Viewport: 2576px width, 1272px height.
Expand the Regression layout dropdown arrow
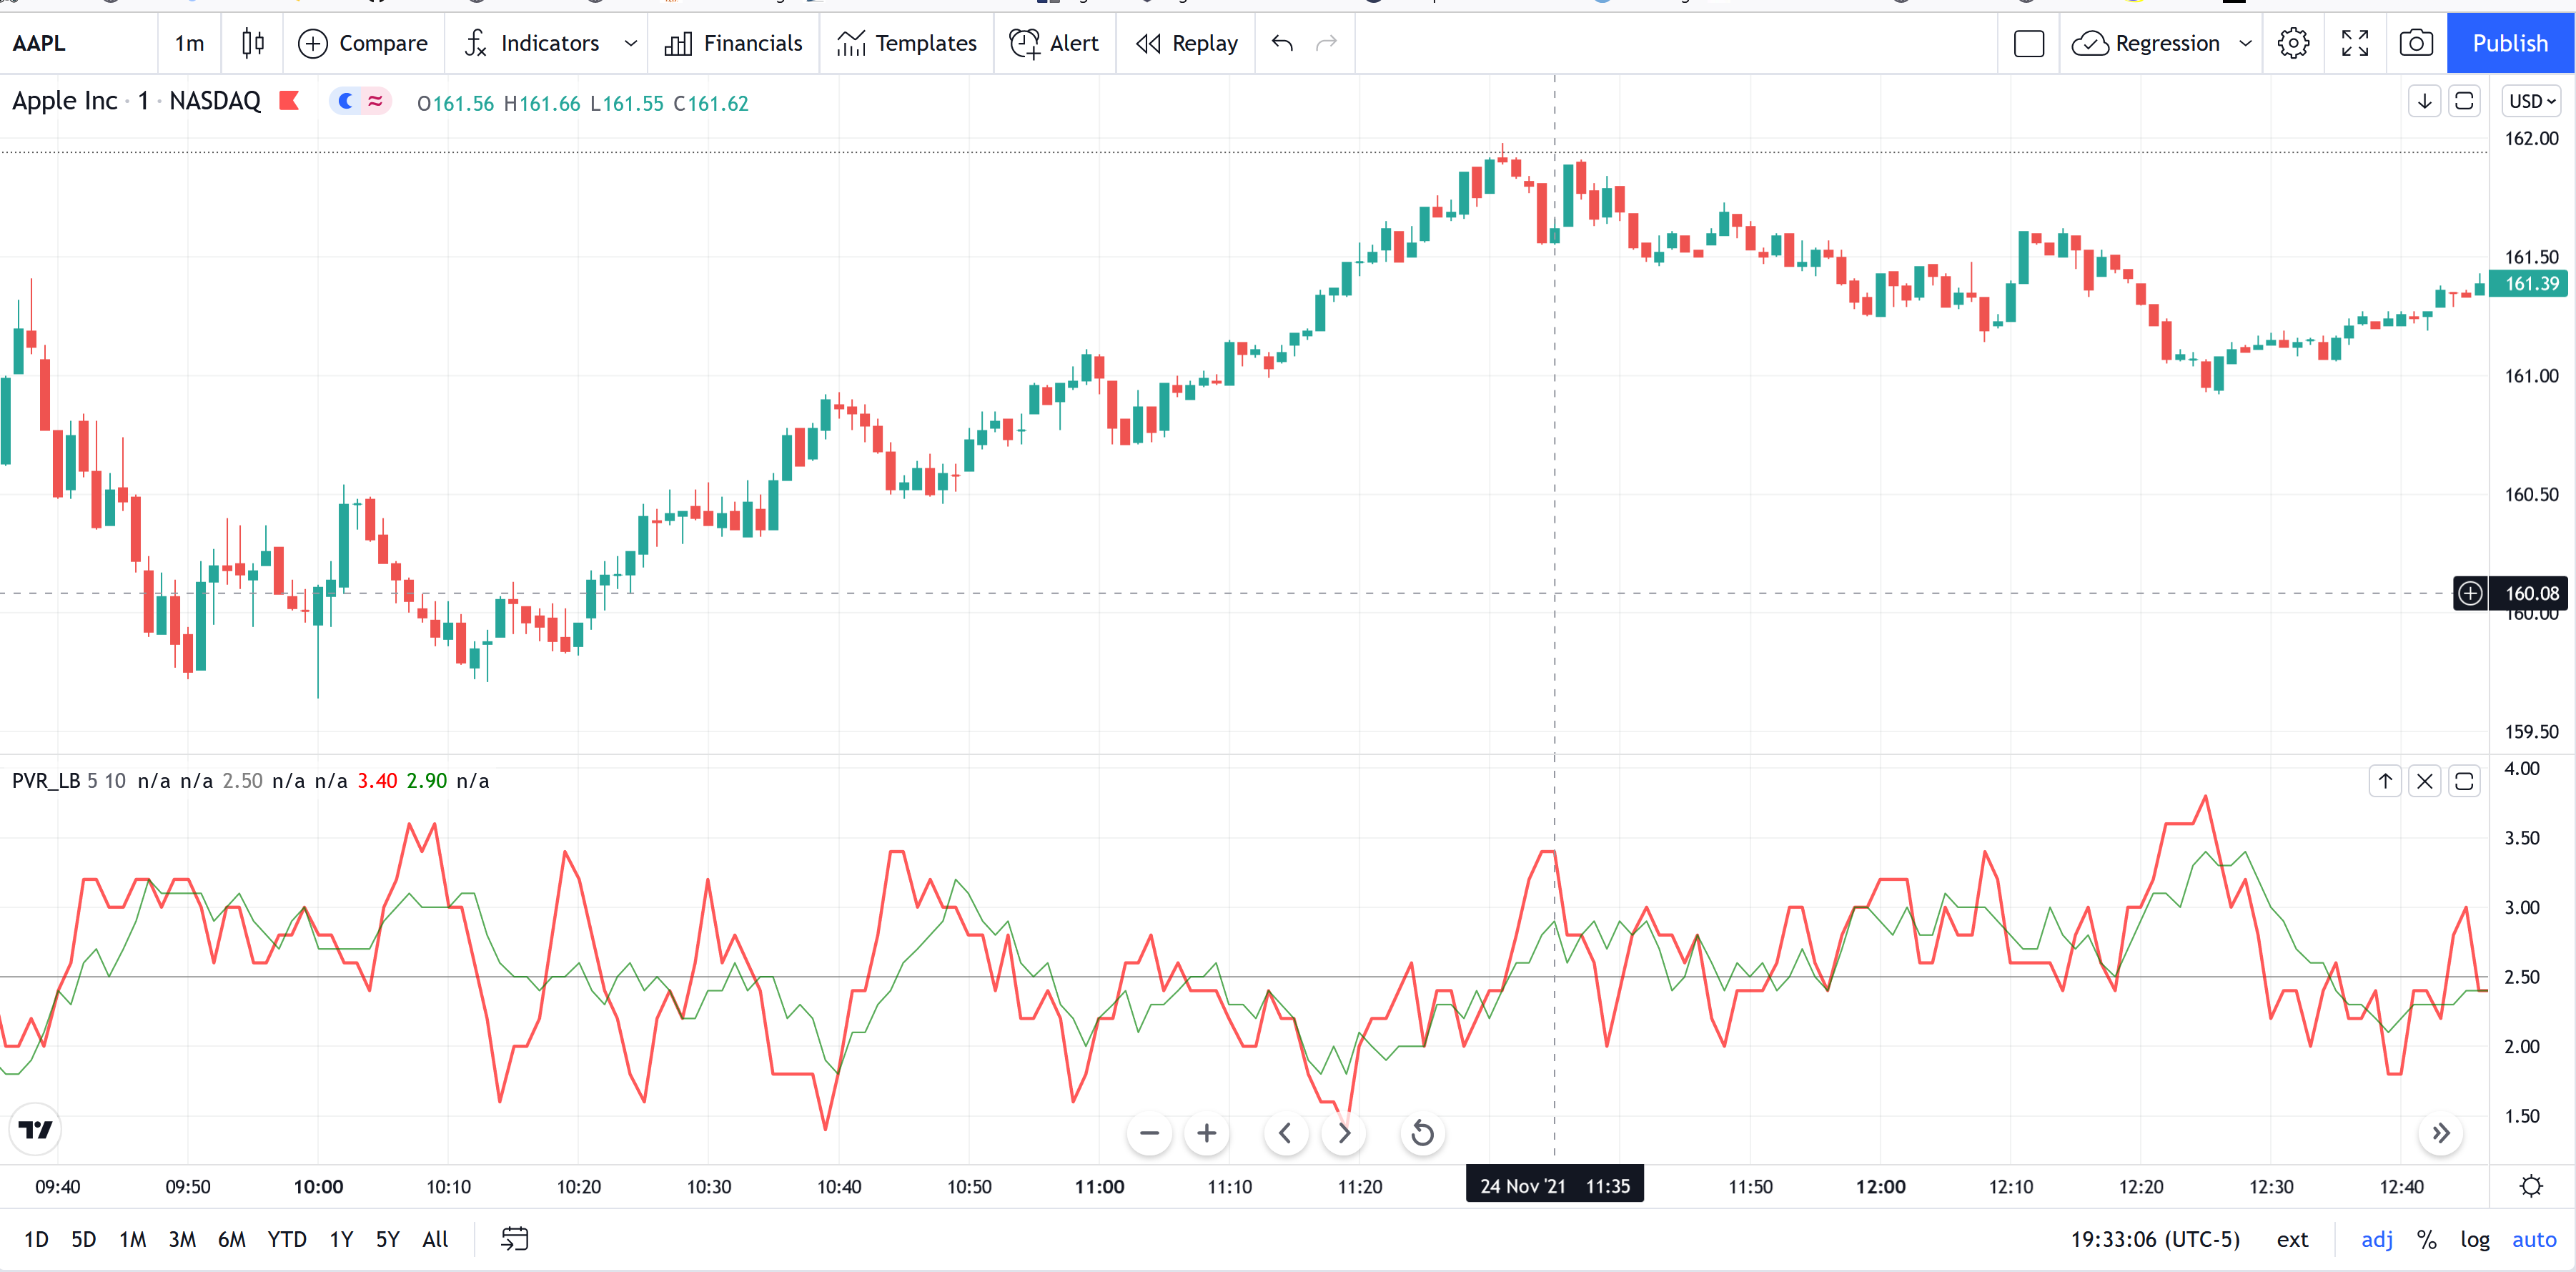2245,43
